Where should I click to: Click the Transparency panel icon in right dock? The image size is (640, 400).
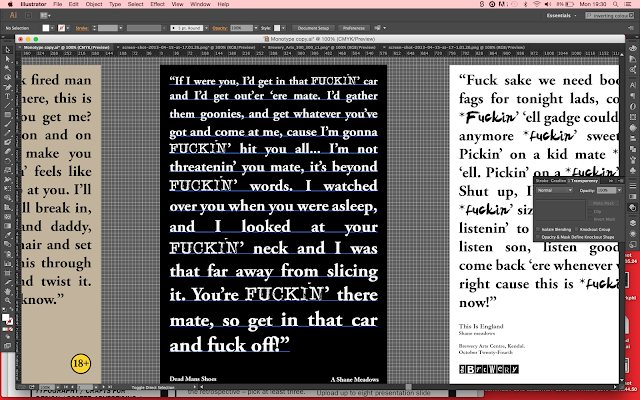point(633,208)
